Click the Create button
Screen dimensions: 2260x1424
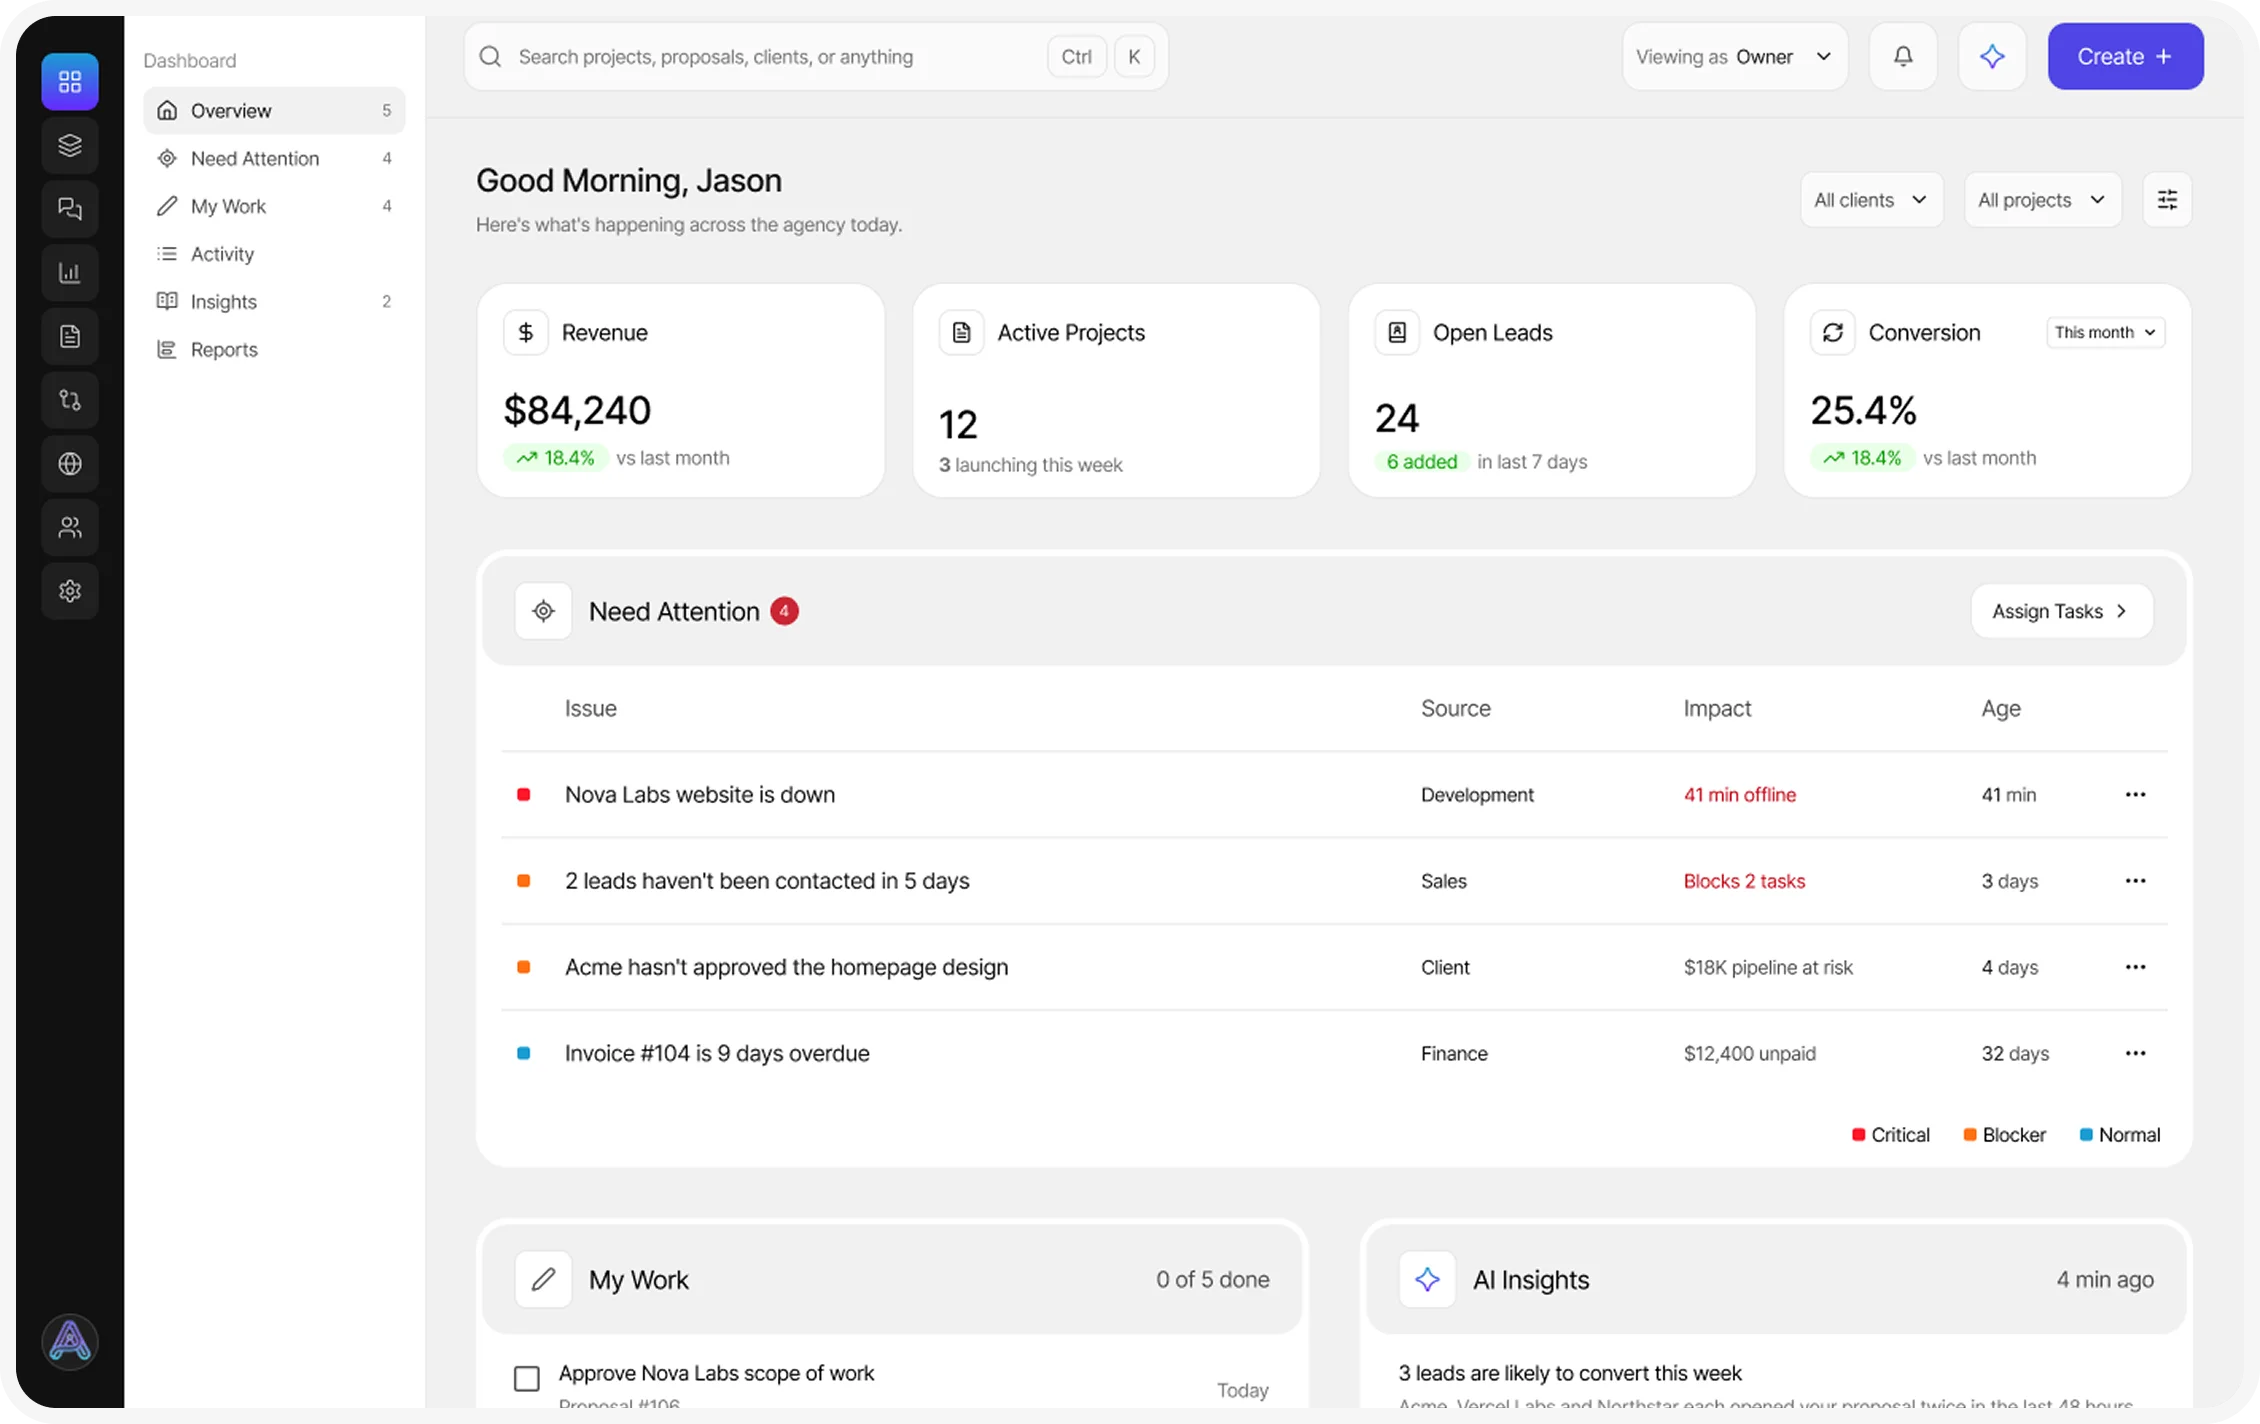tap(2125, 57)
